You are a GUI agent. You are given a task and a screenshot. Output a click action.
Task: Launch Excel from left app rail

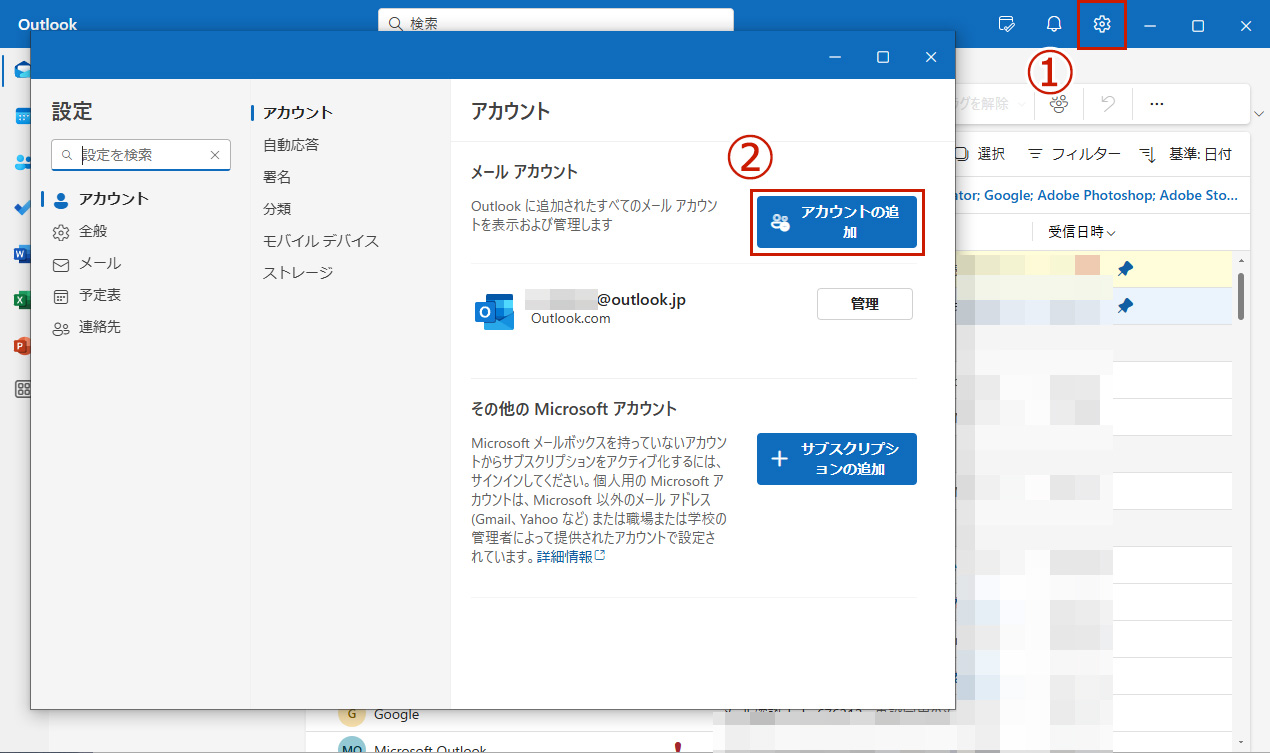point(22,300)
